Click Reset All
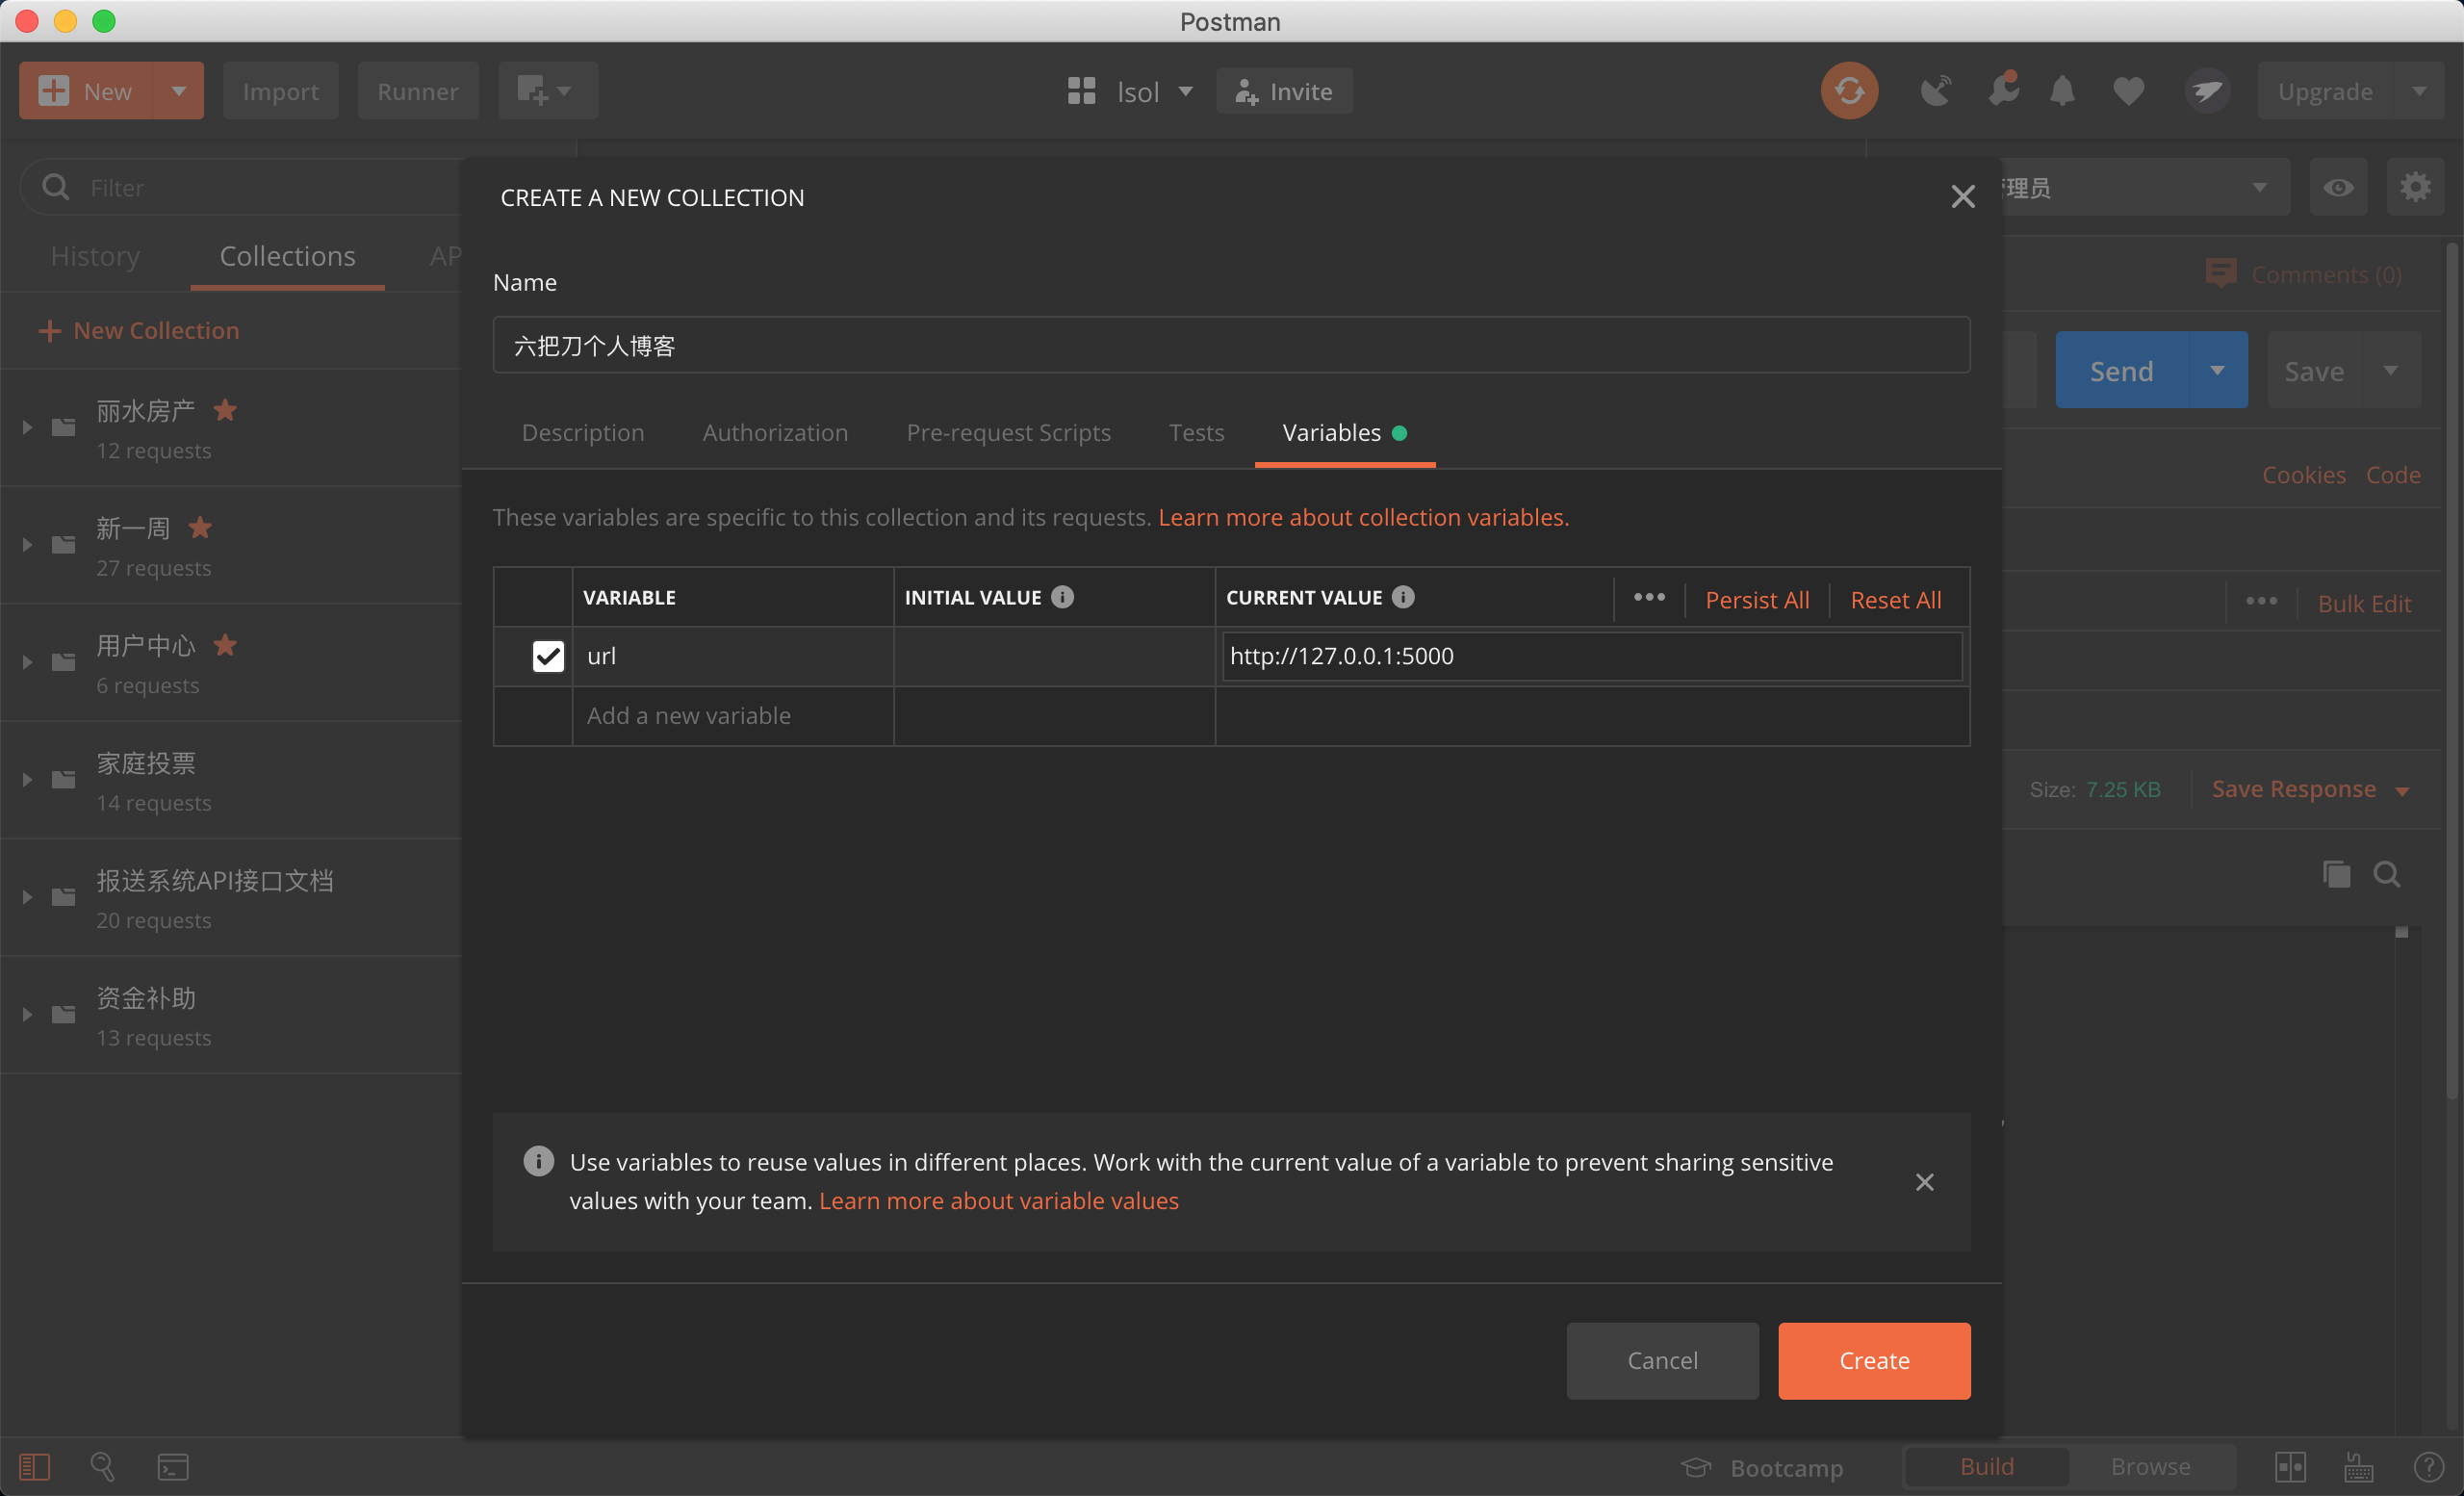 1895,599
